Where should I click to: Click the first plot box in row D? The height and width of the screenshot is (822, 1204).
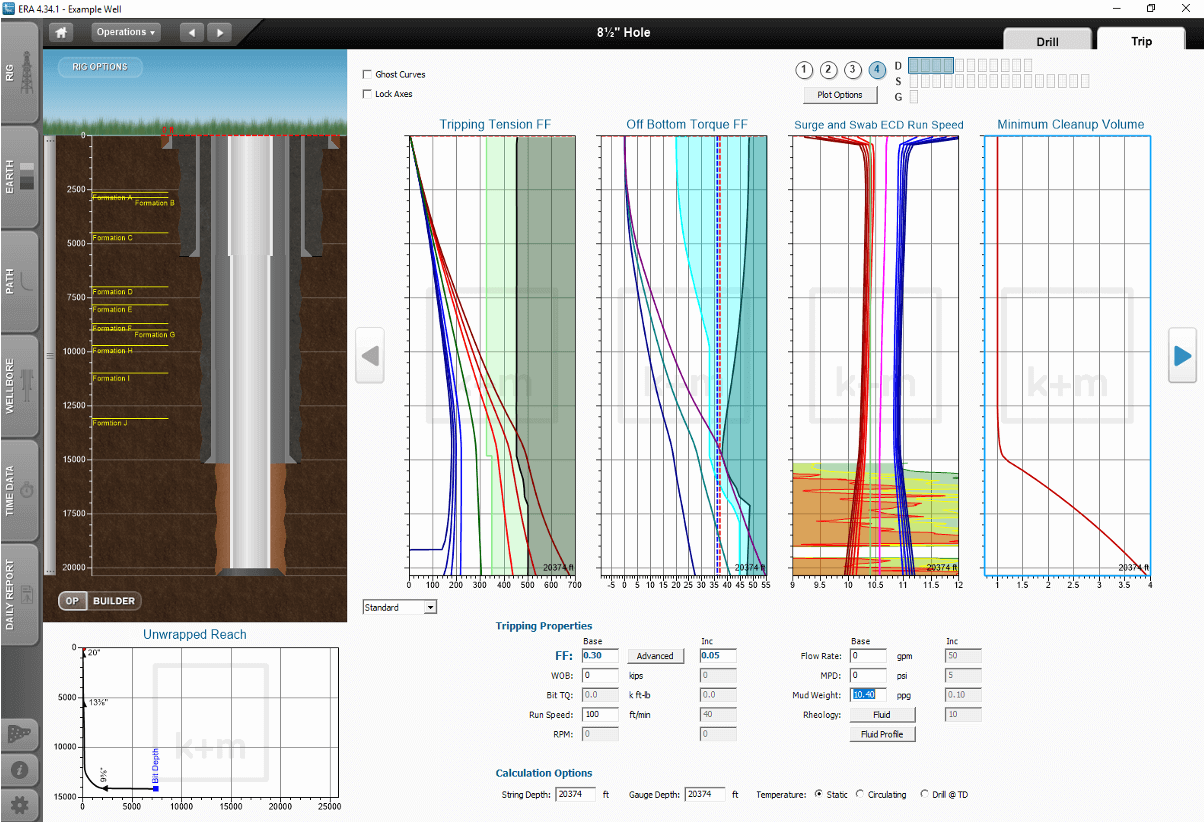pos(914,65)
